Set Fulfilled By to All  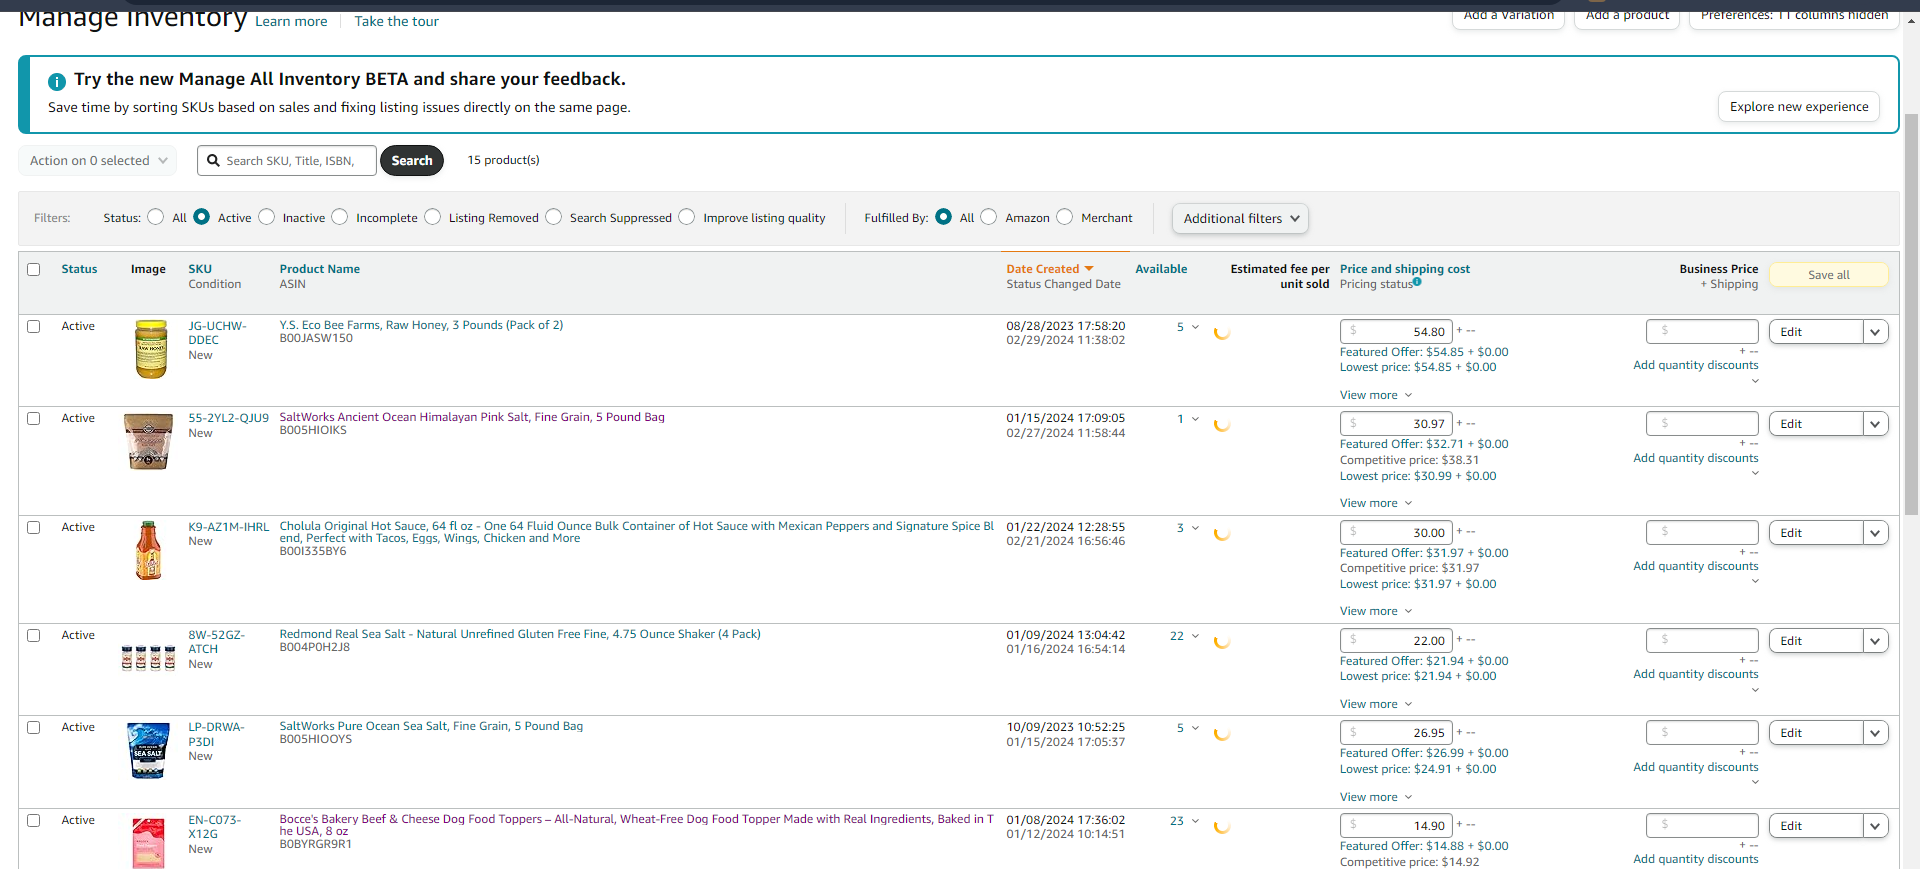pyautogui.click(x=943, y=217)
